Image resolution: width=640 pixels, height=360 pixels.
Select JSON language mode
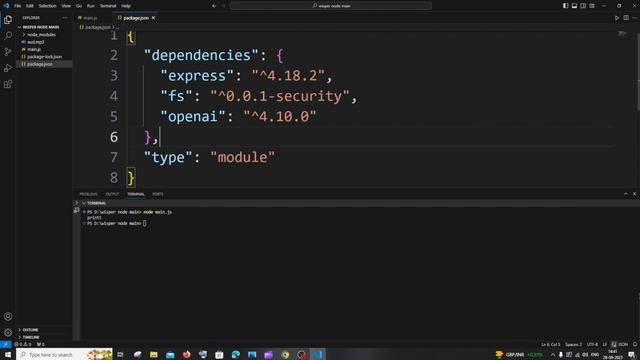[x=623, y=344]
